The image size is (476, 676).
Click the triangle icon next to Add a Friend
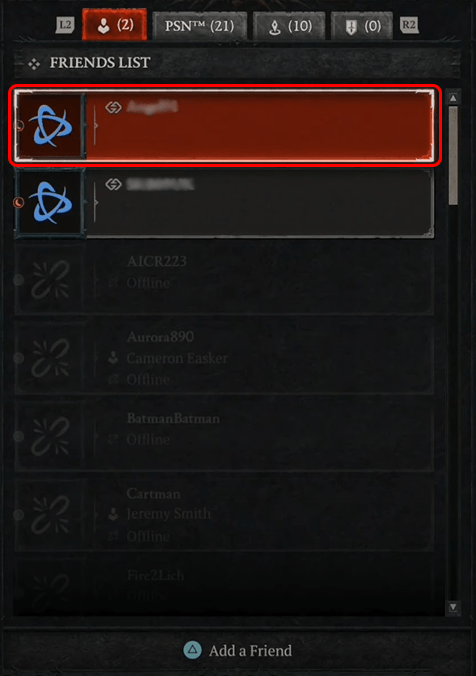coord(192,650)
